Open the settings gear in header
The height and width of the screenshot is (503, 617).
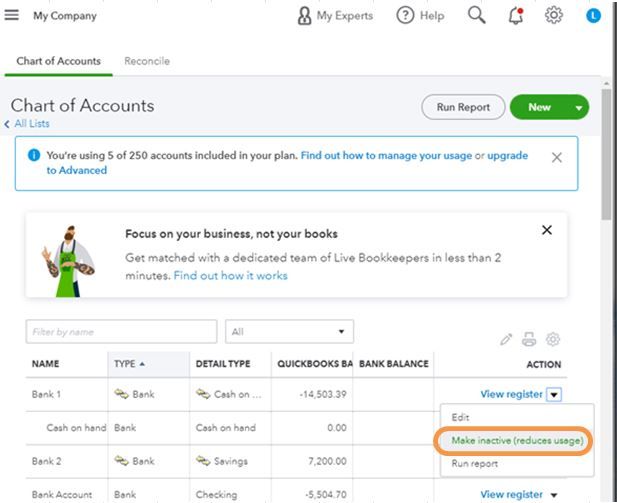pyautogui.click(x=554, y=15)
